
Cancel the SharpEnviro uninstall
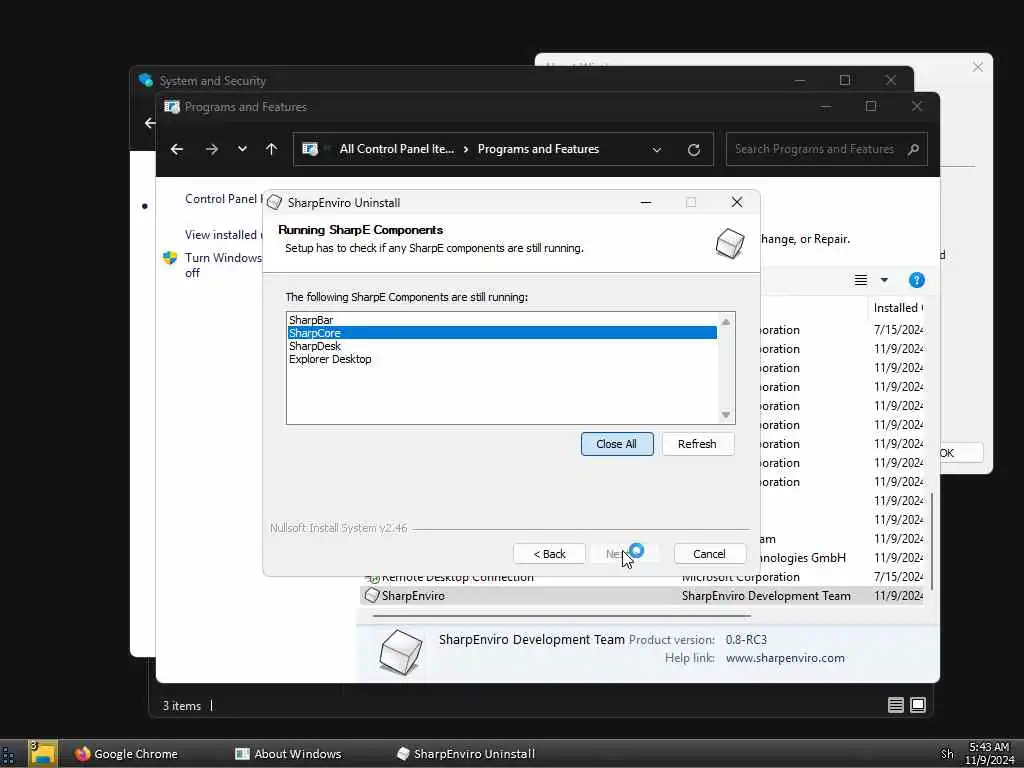(709, 554)
